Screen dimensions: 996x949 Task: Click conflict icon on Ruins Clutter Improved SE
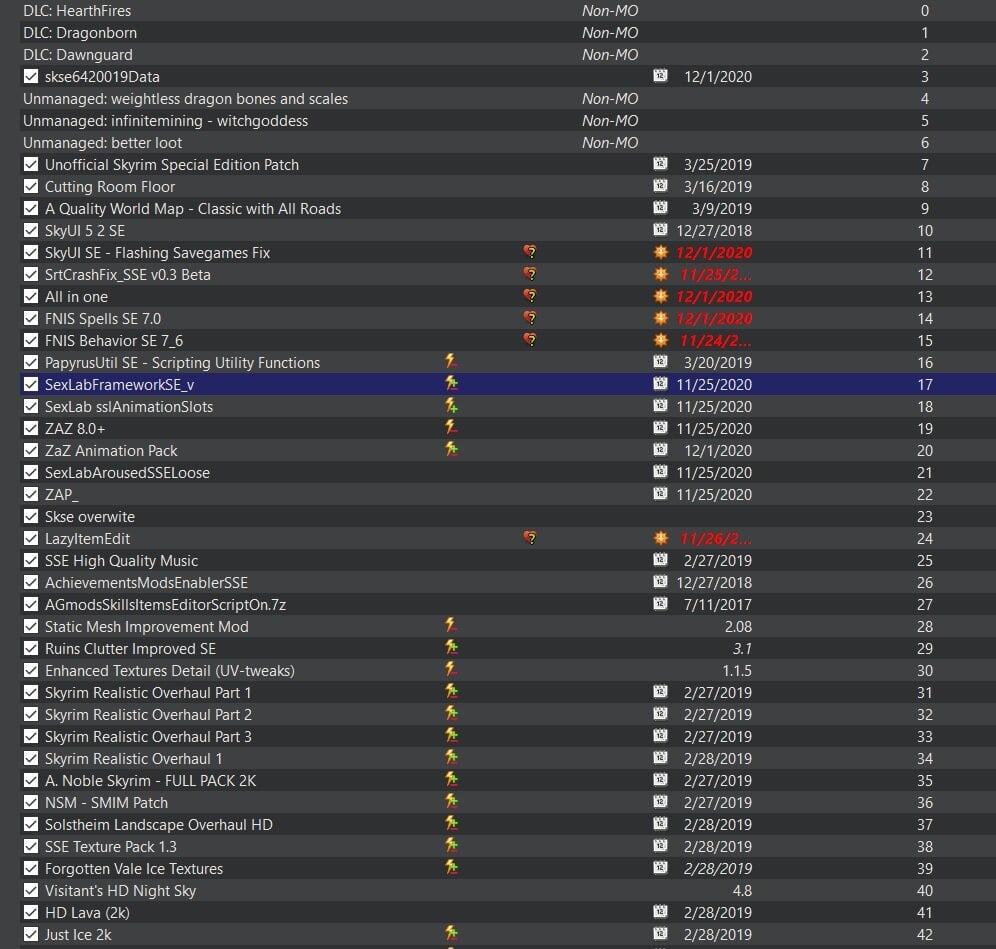pos(451,647)
